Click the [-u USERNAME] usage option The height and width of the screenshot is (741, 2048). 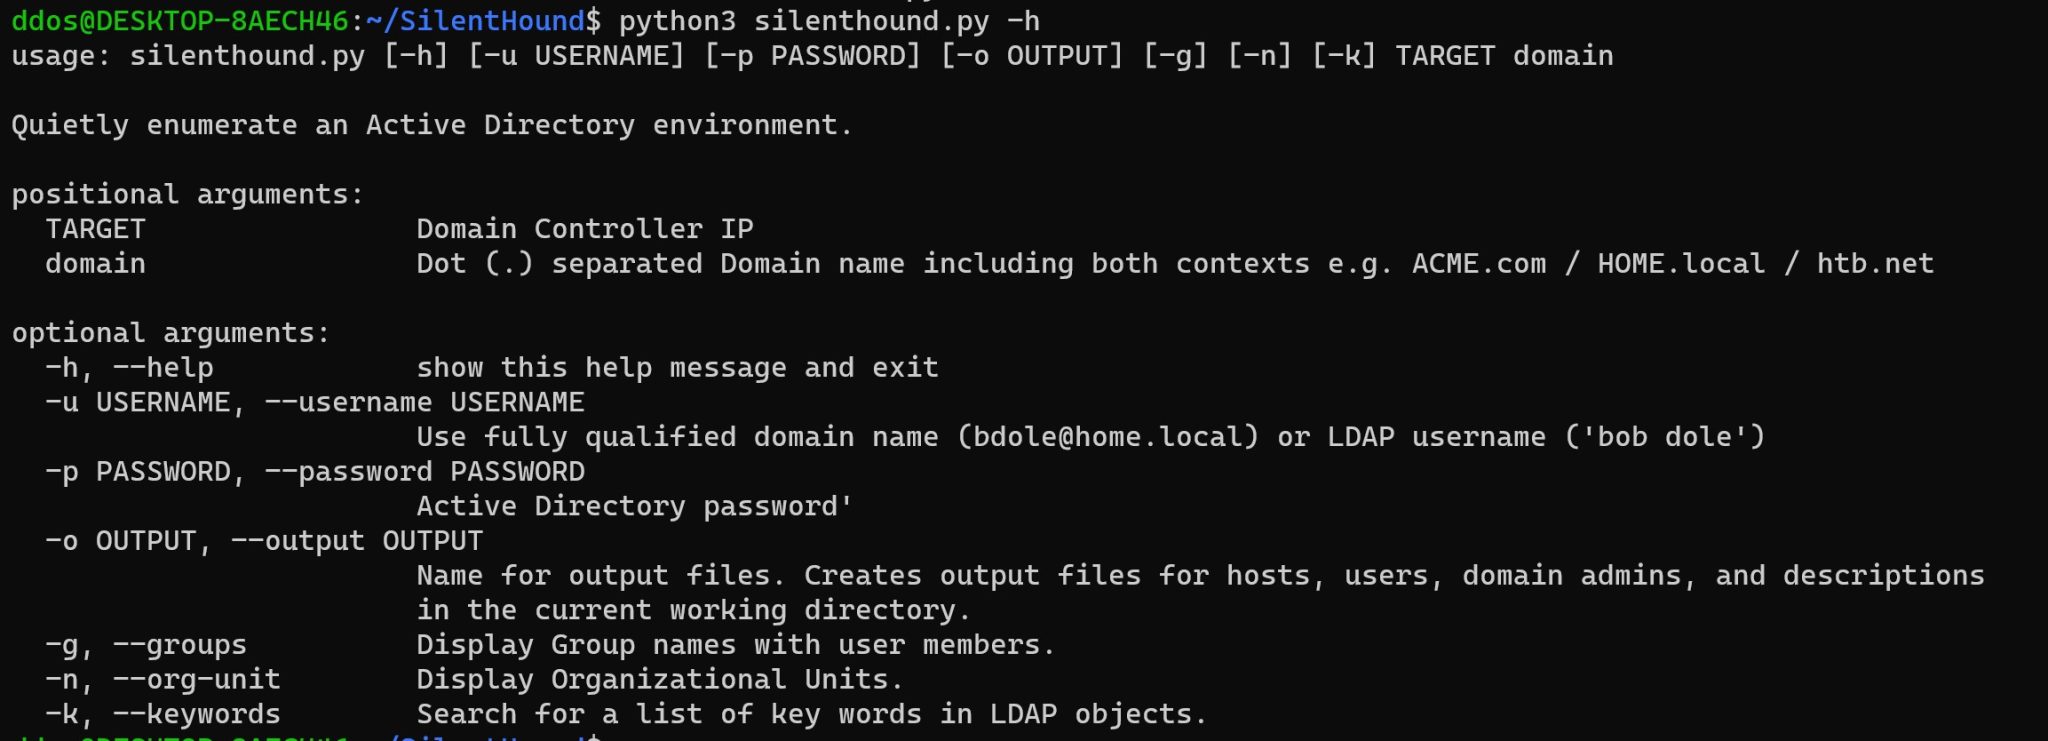(x=576, y=56)
